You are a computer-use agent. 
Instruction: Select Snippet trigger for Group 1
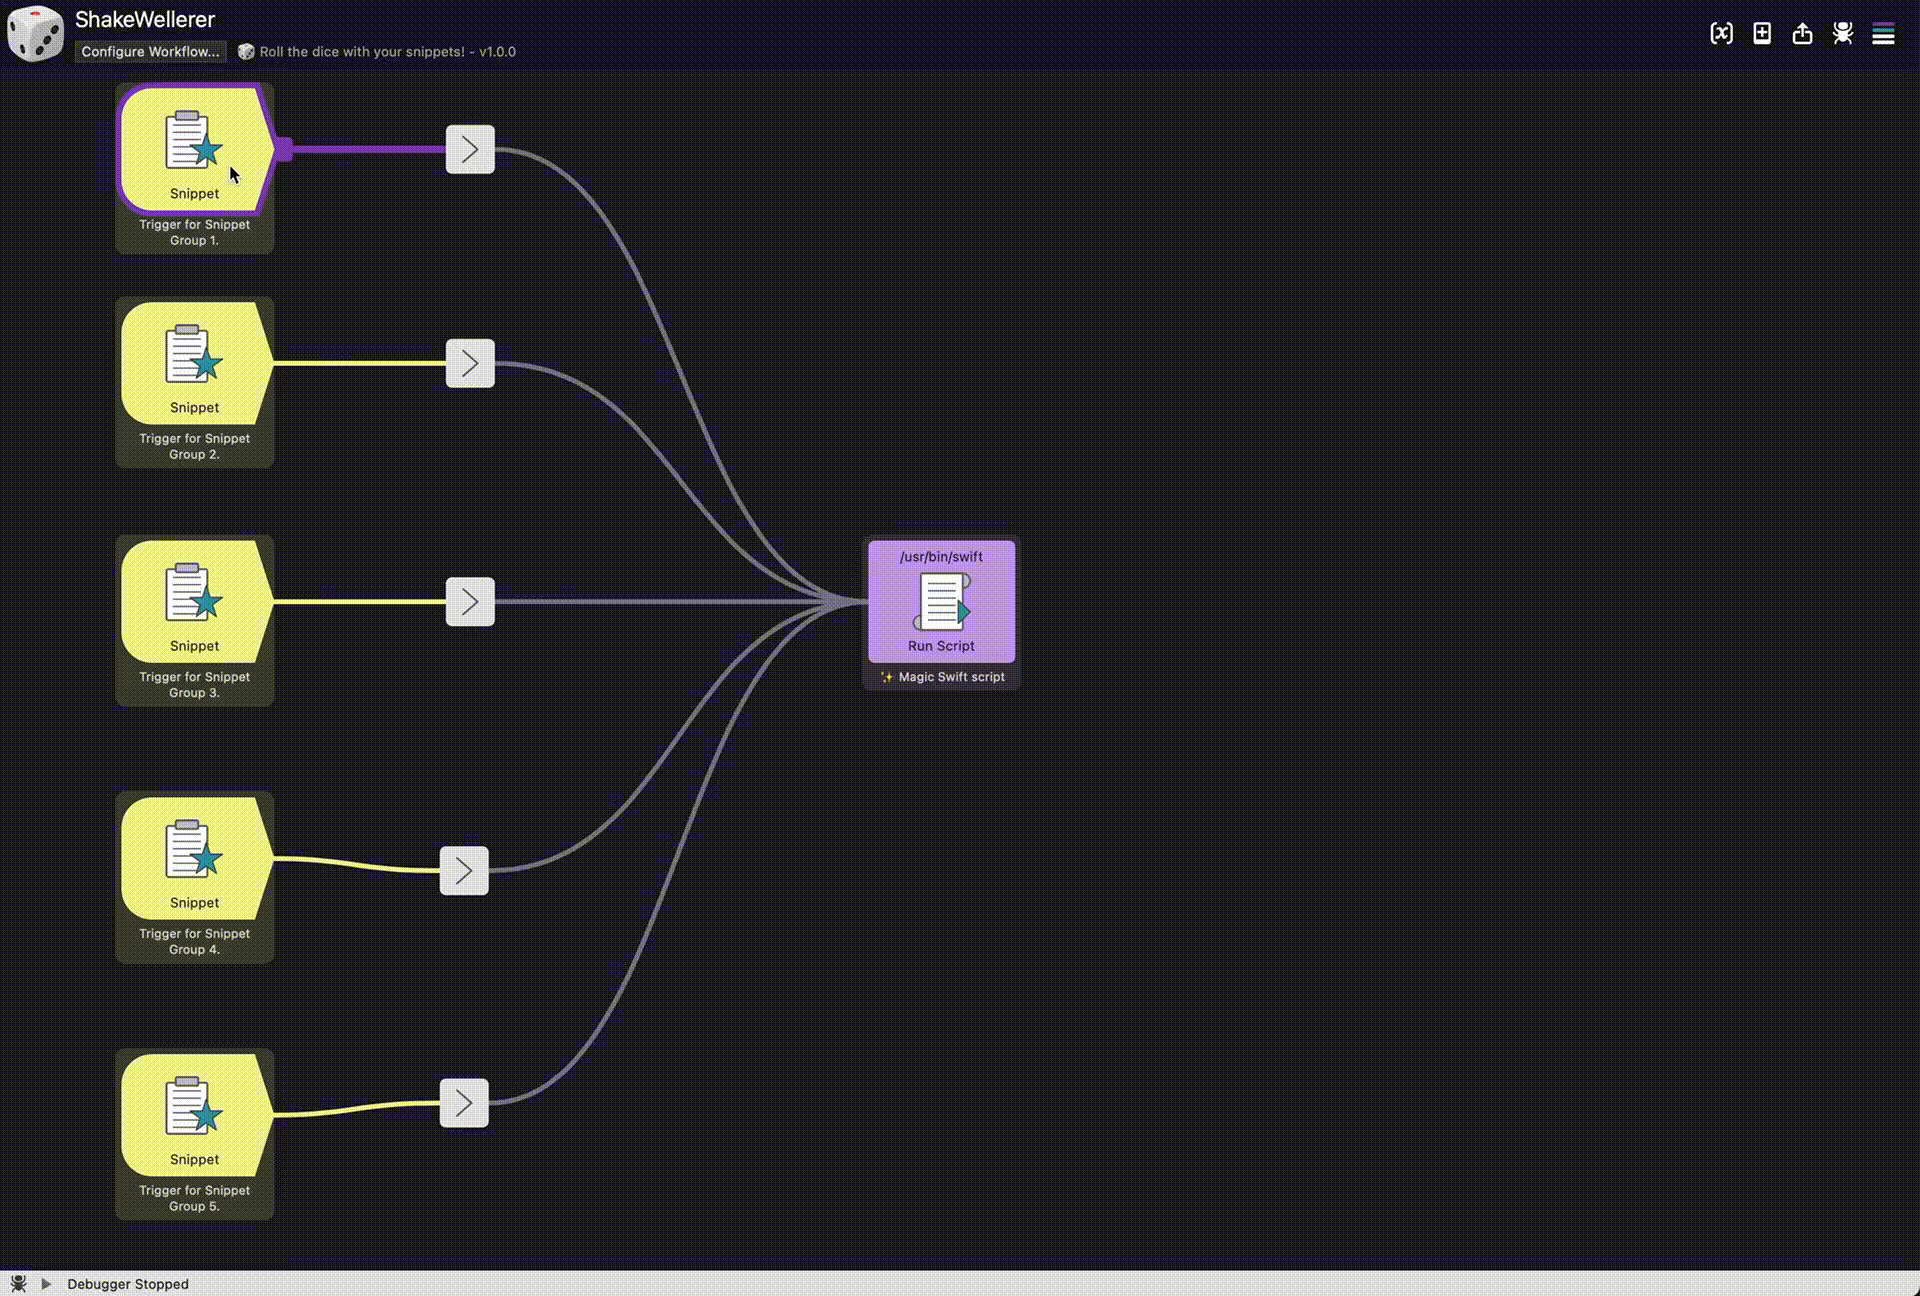tap(194, 150)
